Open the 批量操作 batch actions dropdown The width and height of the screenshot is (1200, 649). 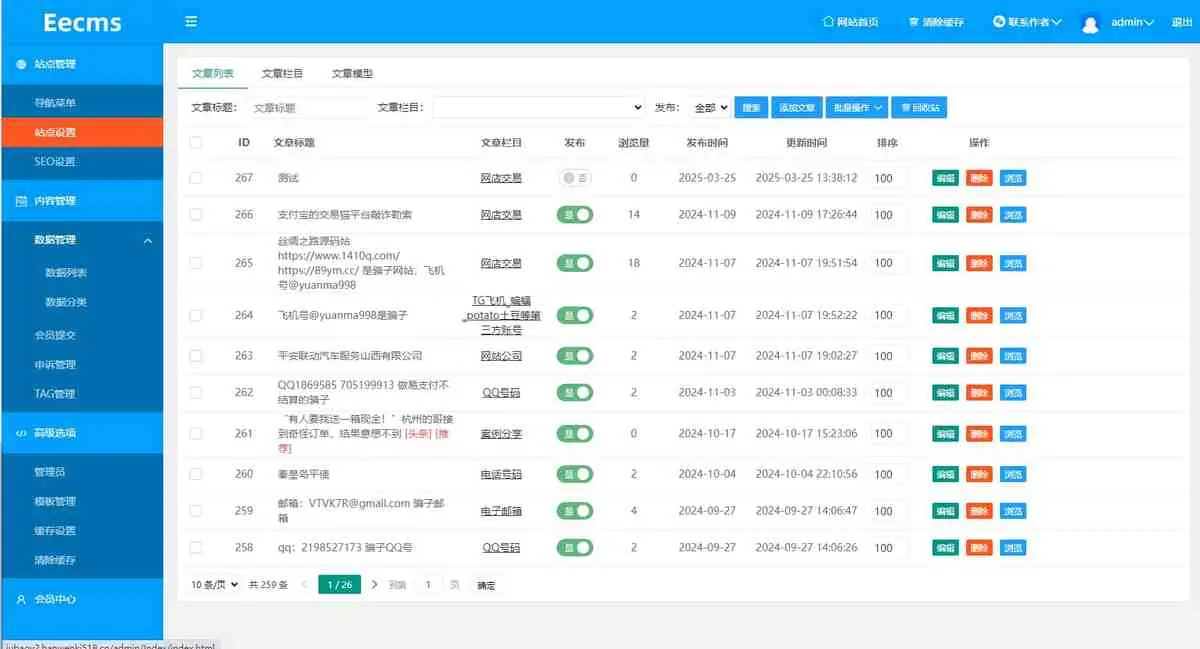tap(858, 107)
